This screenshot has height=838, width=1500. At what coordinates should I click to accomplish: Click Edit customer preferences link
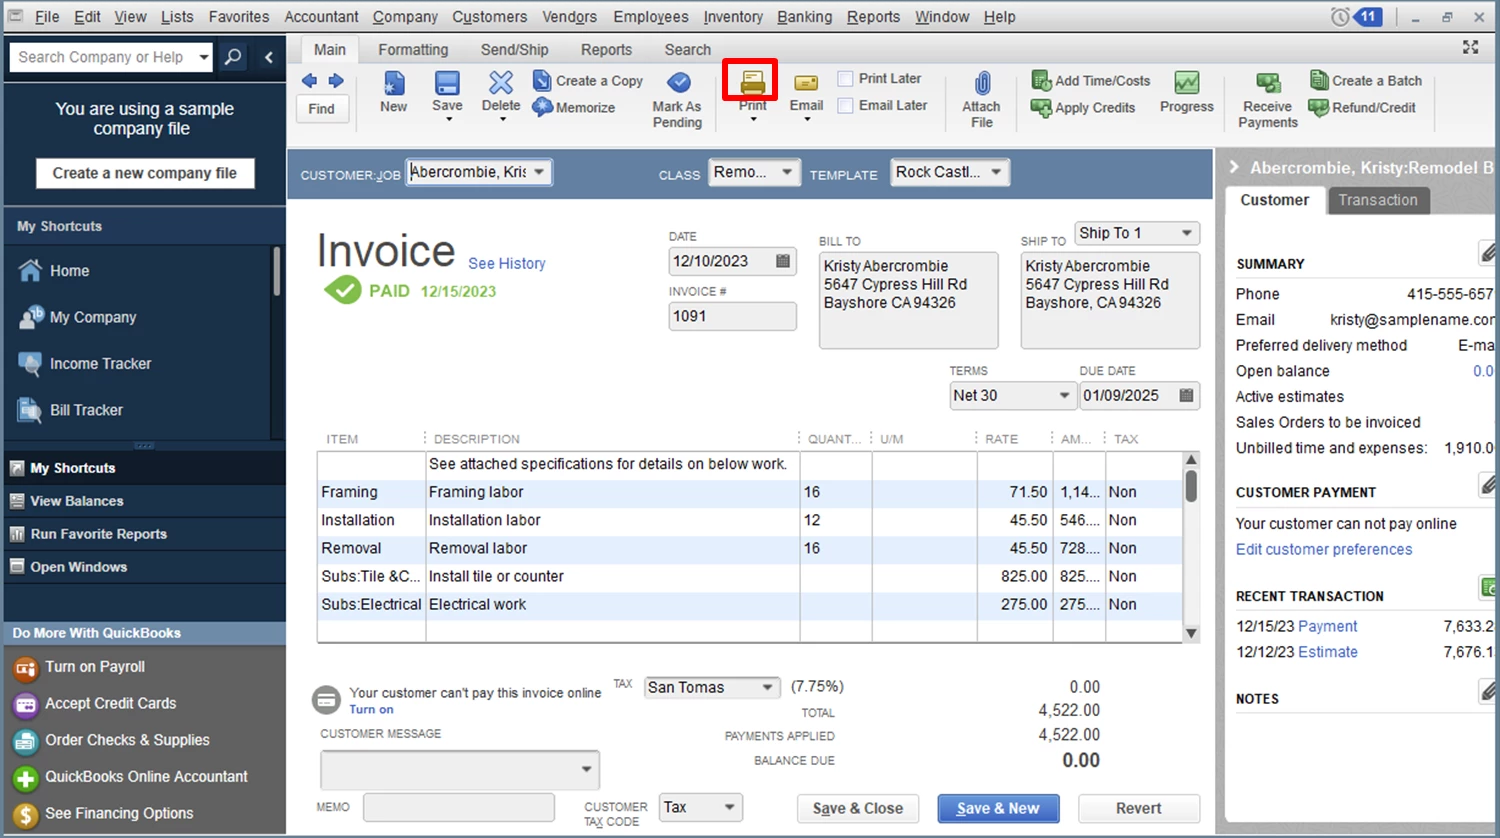click(1324, 549)
